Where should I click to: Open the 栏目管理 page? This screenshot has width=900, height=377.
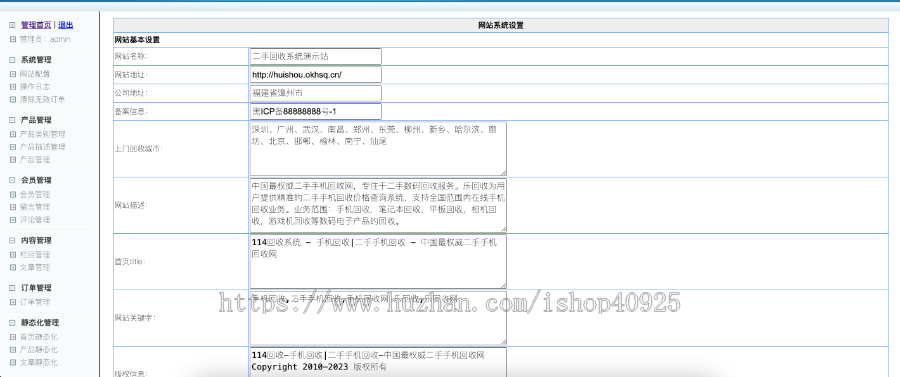(35, 255)
